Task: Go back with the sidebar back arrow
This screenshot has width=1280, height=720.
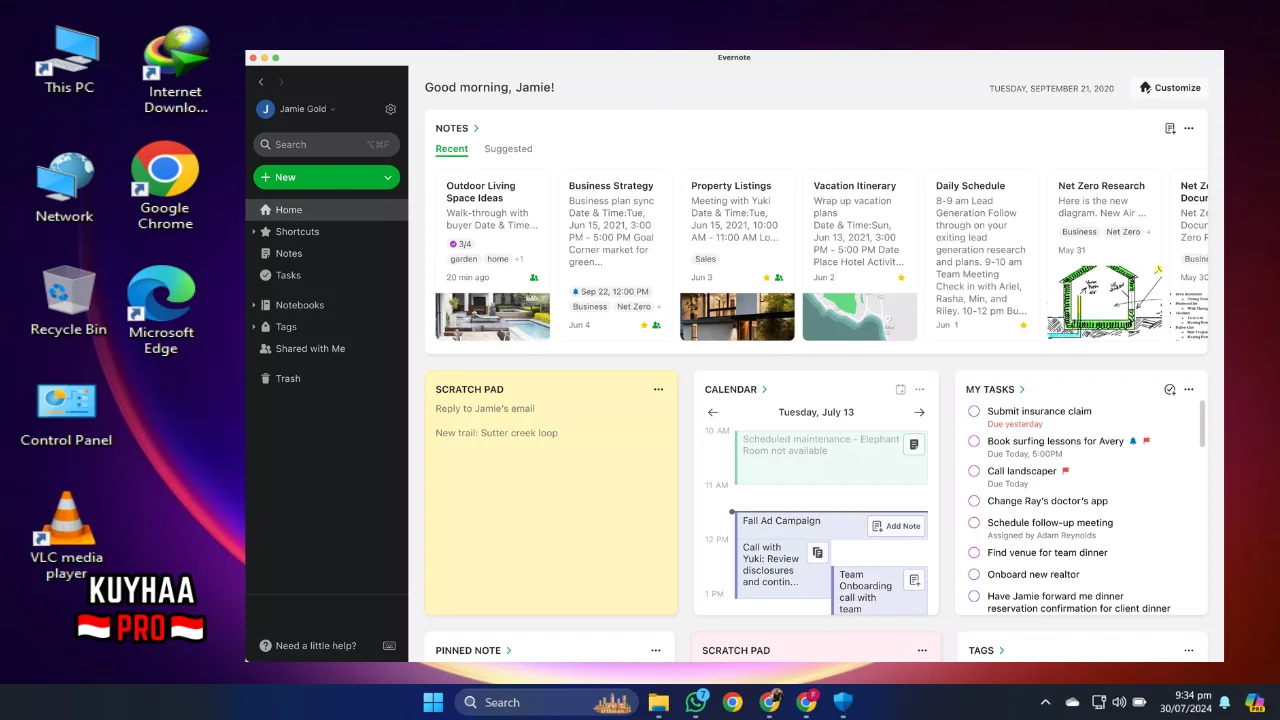Action: point(261,82)
